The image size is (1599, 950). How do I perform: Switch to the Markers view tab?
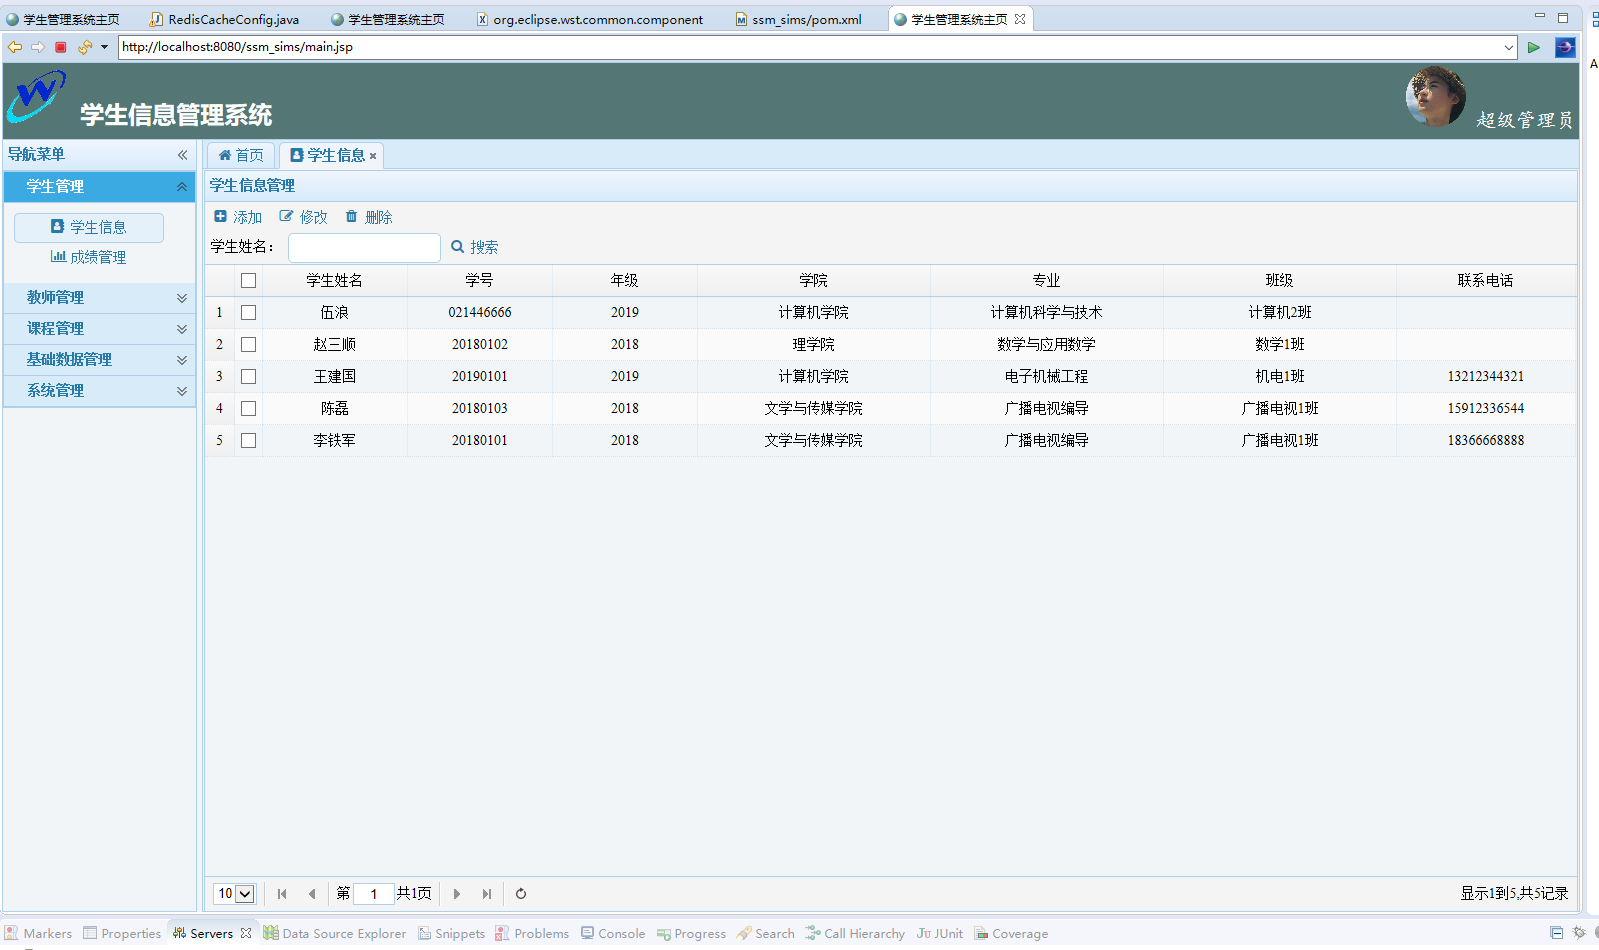38,933
